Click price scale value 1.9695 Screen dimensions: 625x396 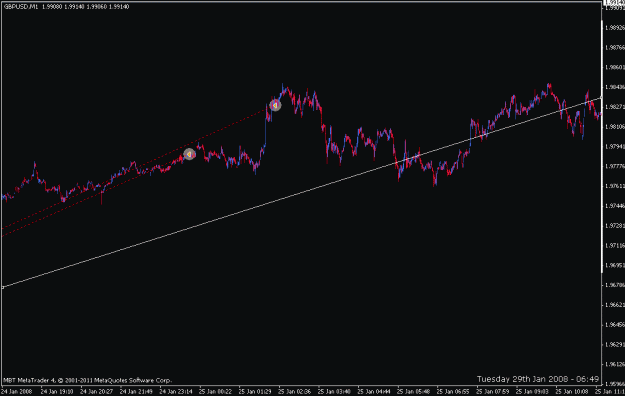pos(615,265)
